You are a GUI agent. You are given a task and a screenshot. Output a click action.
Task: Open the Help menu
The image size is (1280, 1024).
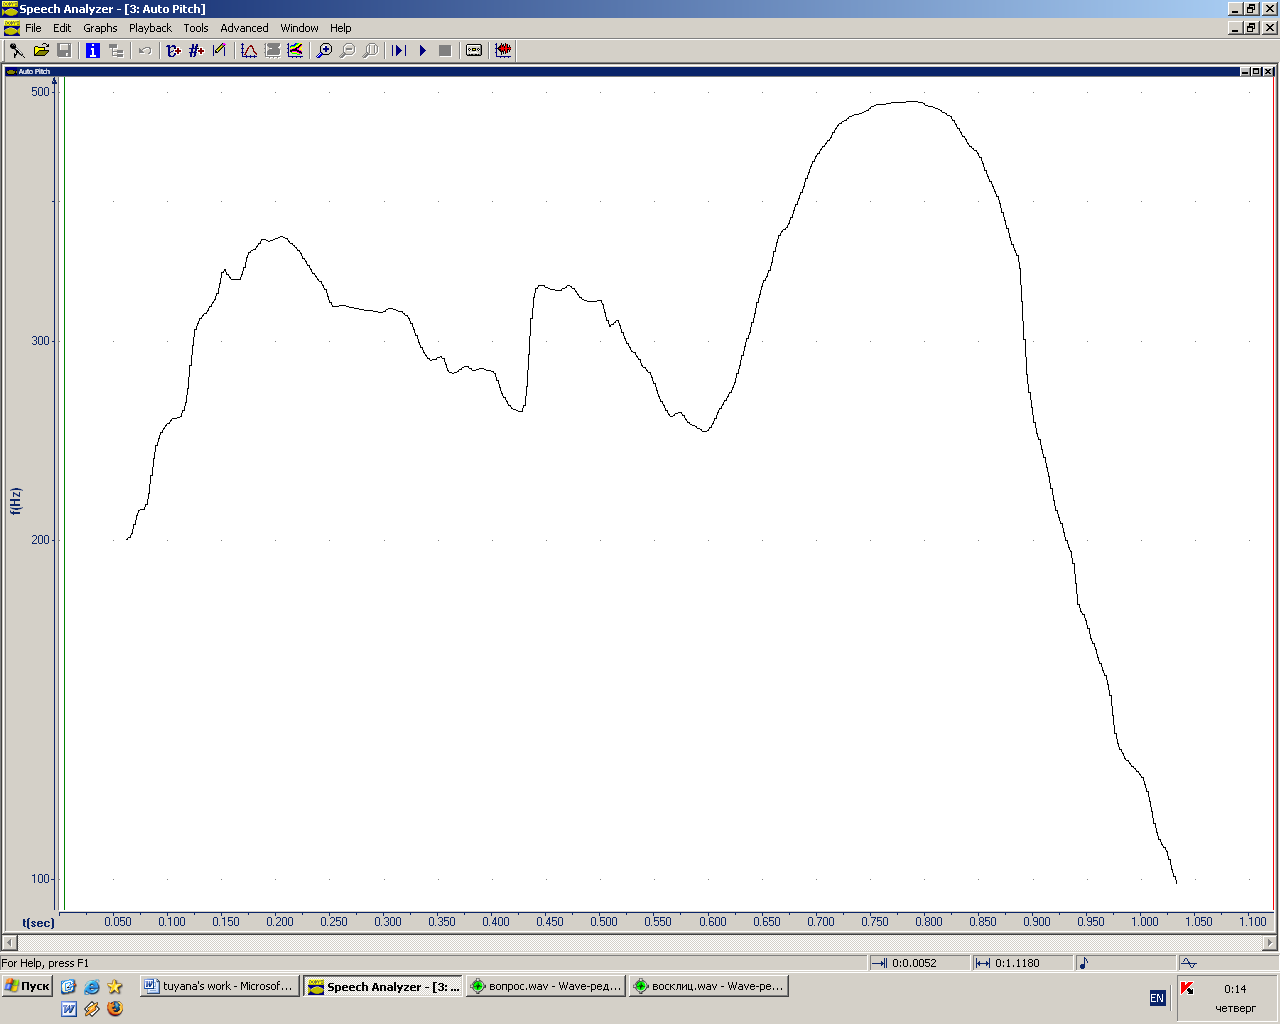(340, 28)
